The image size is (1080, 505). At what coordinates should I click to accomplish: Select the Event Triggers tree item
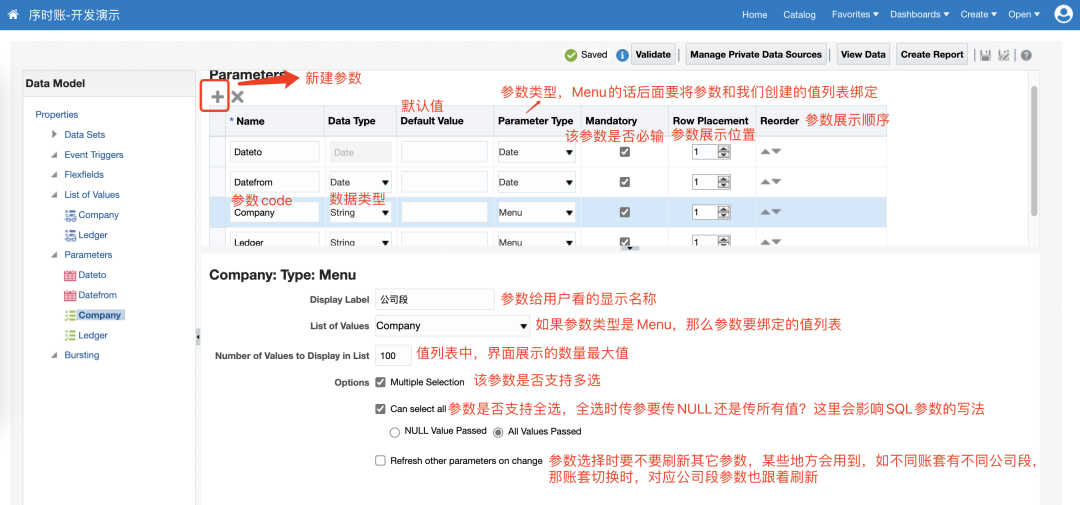point(94,155)
